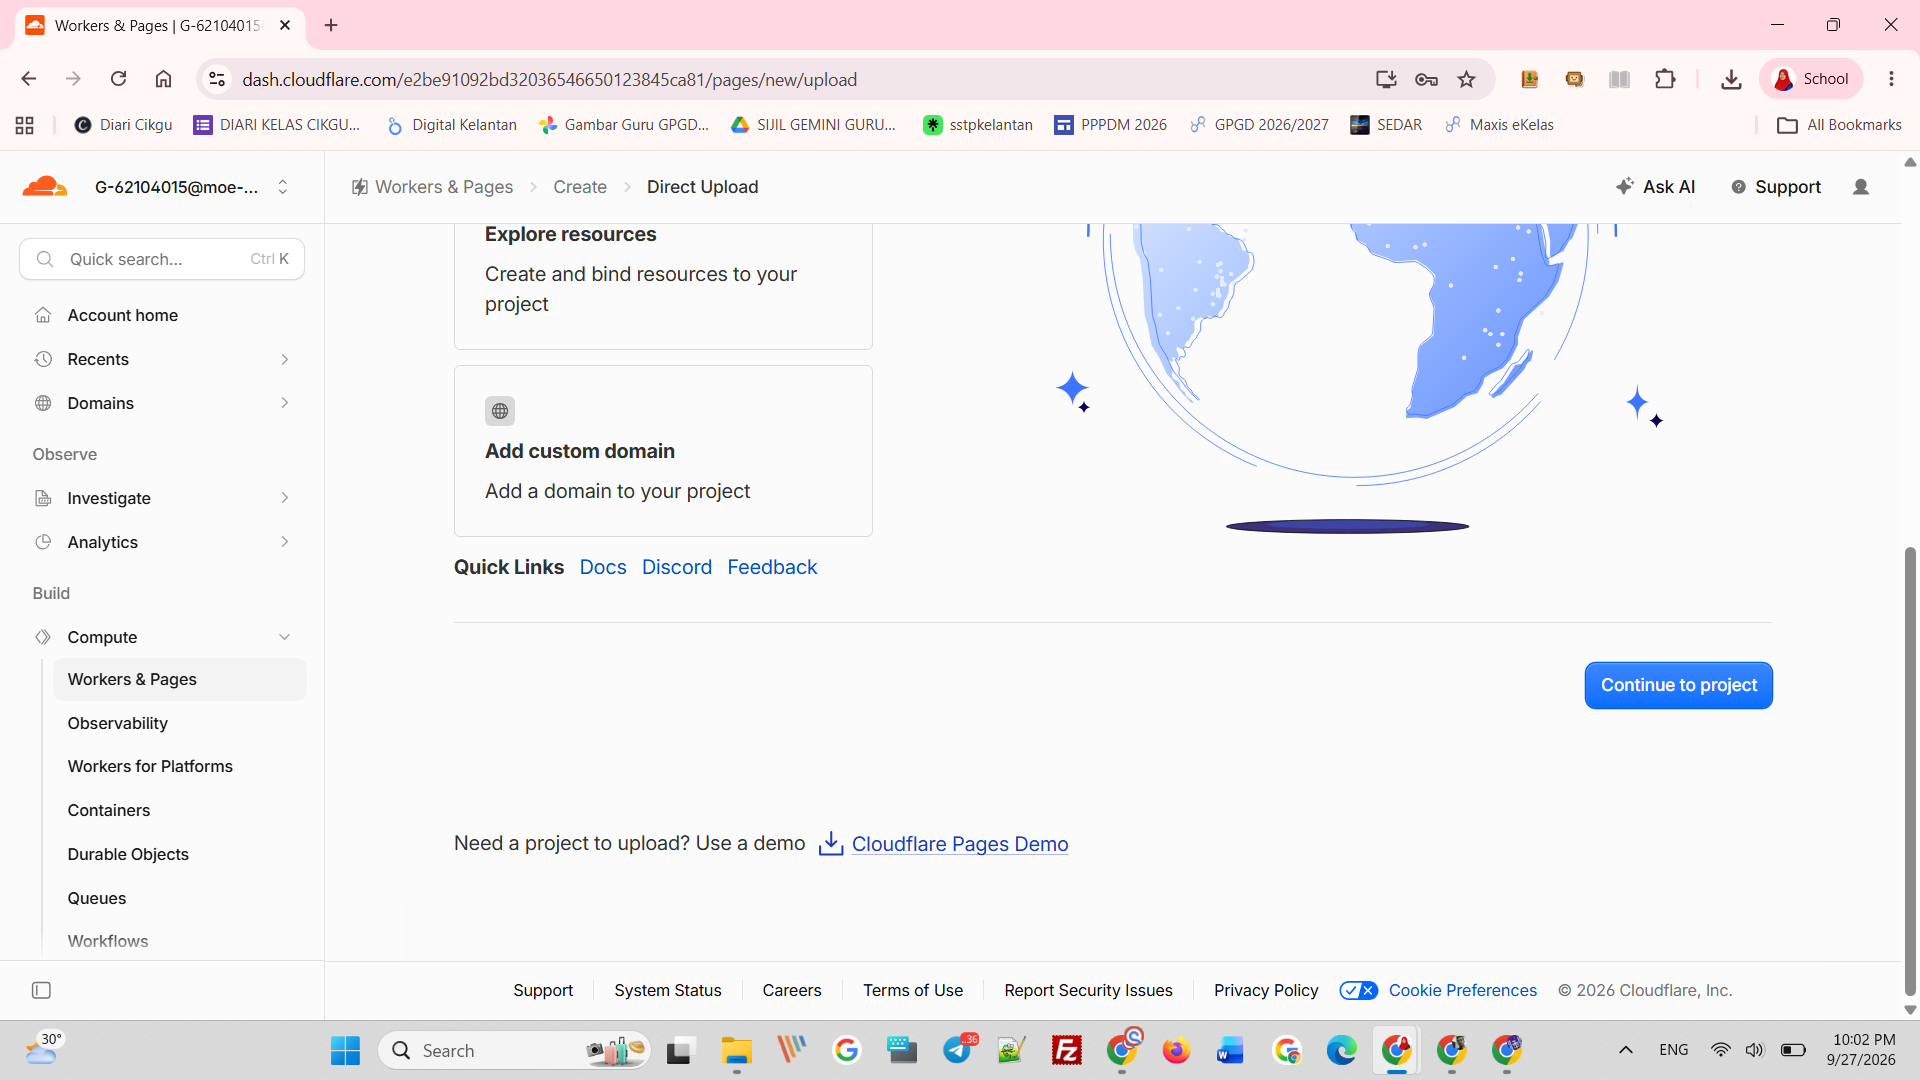Viewport: 1920px width, 1080px height.
Task: Open Containers in sidebar
Action: 109,810
